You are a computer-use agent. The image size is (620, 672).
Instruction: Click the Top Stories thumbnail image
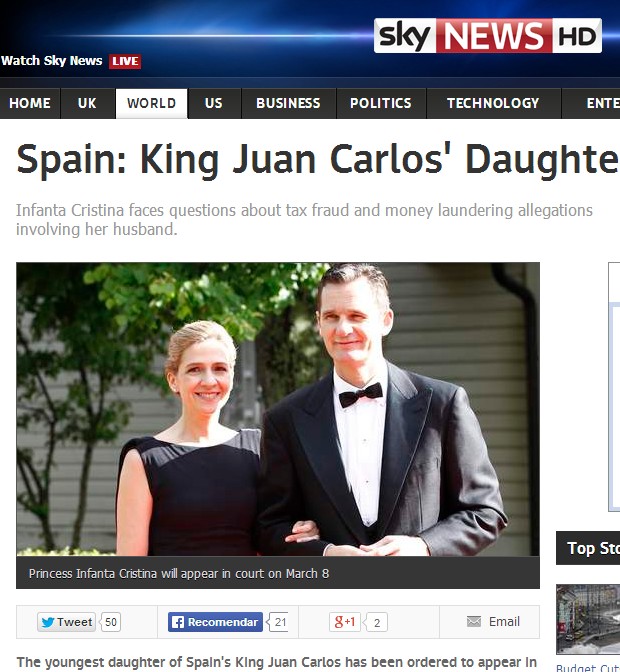pyautogui.click(x=588, y=619)
